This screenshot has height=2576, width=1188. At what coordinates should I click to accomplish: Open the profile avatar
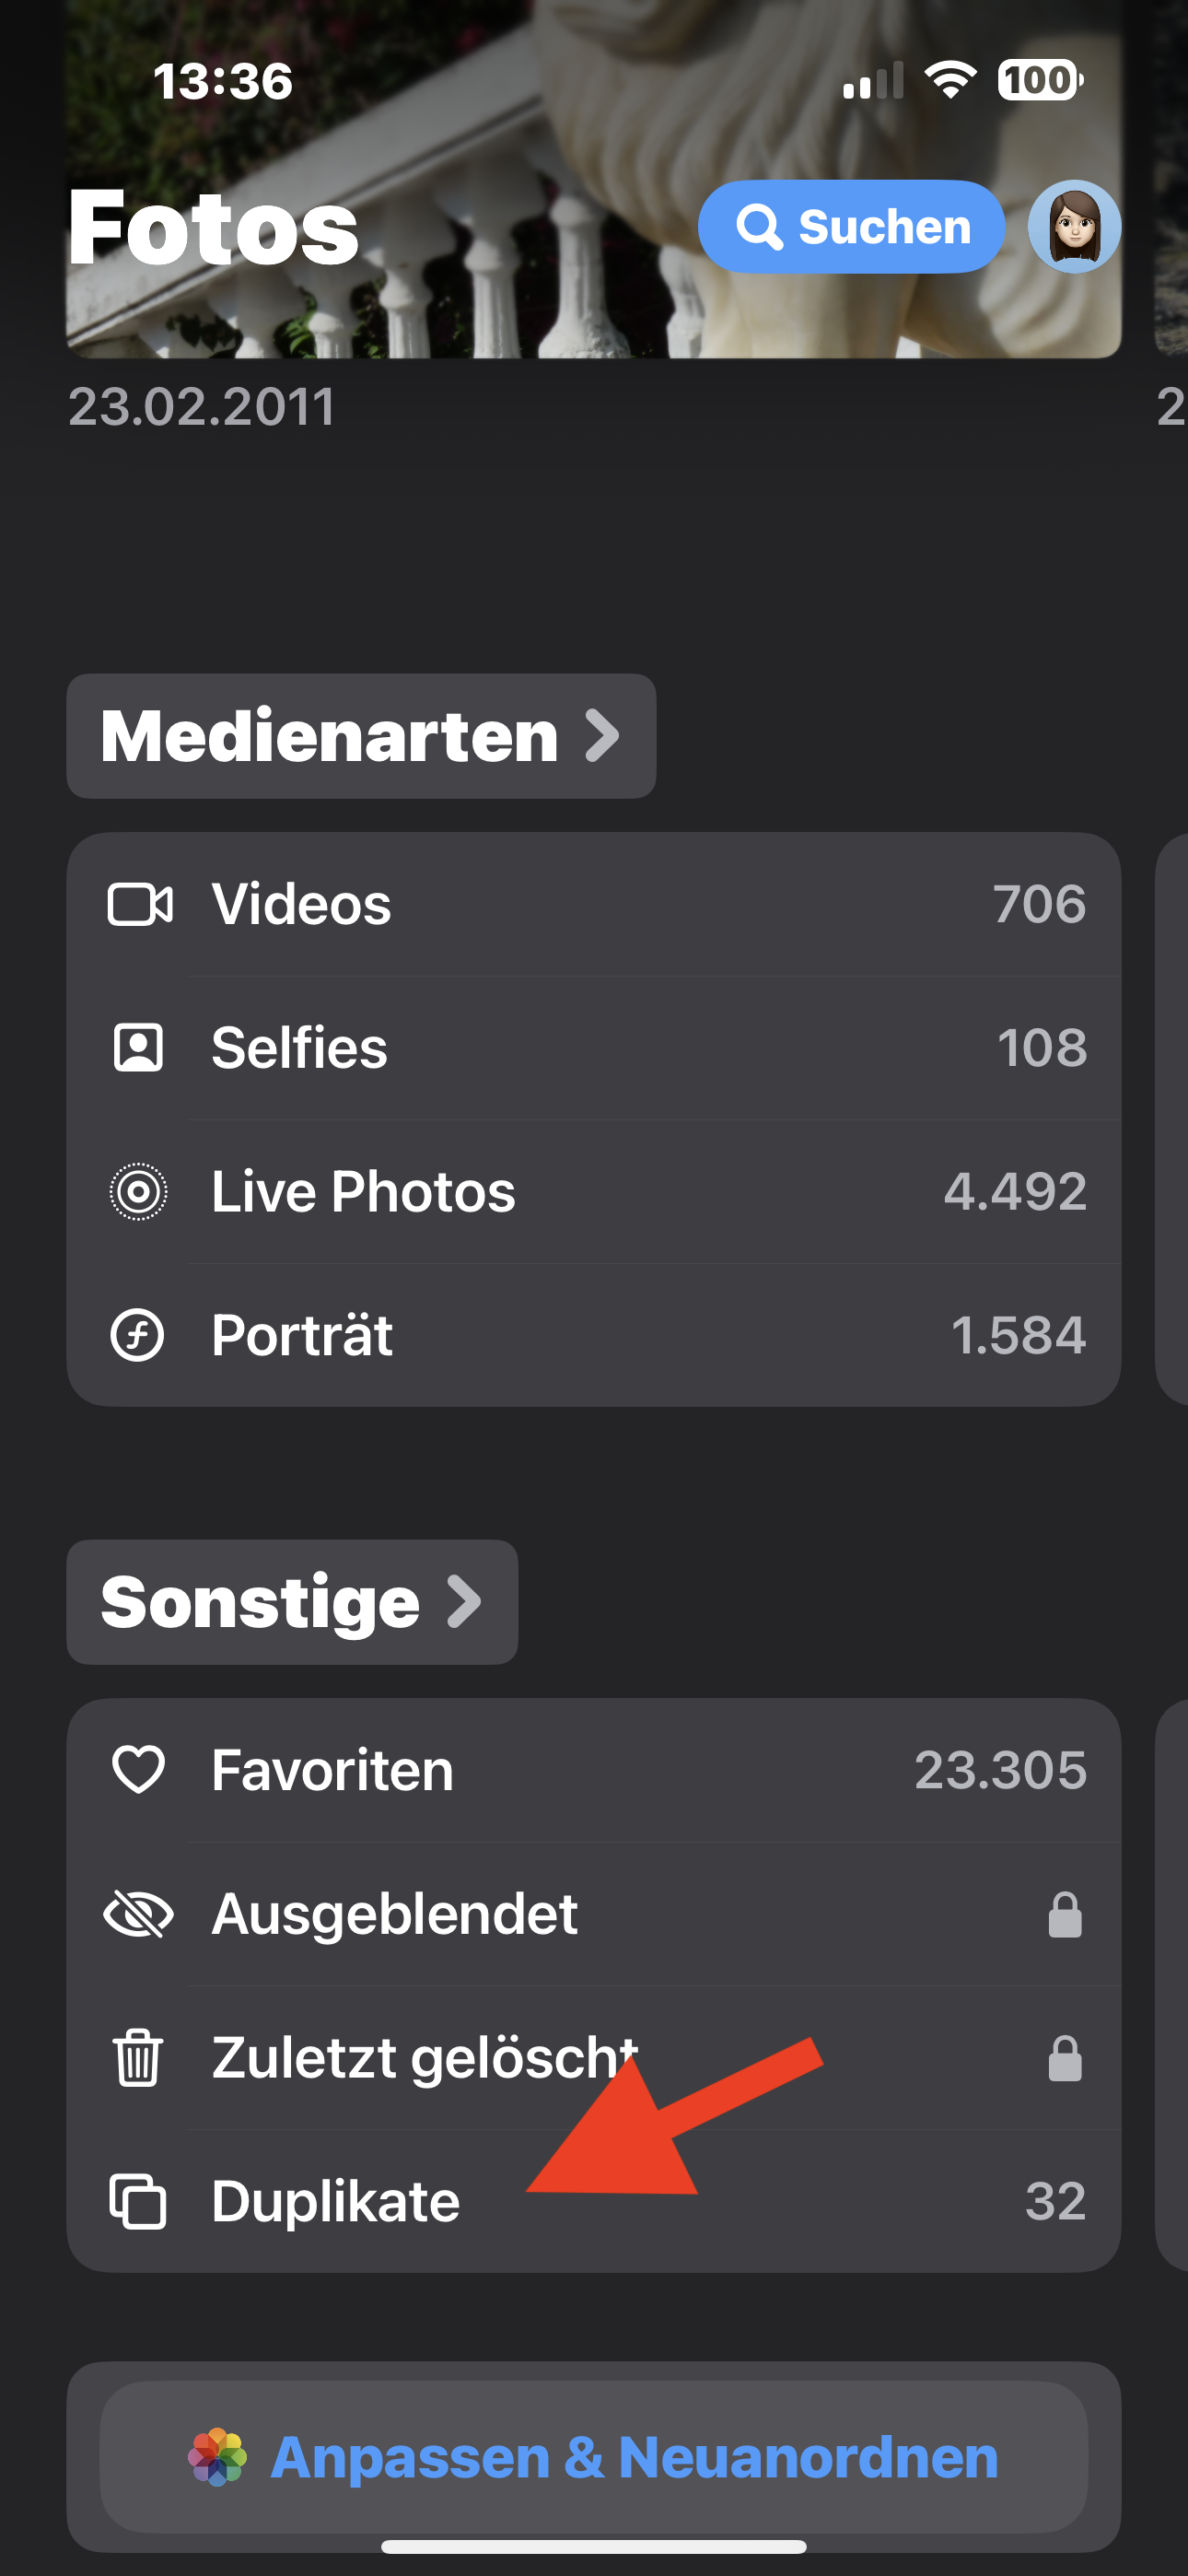(x=1074, y=227)
